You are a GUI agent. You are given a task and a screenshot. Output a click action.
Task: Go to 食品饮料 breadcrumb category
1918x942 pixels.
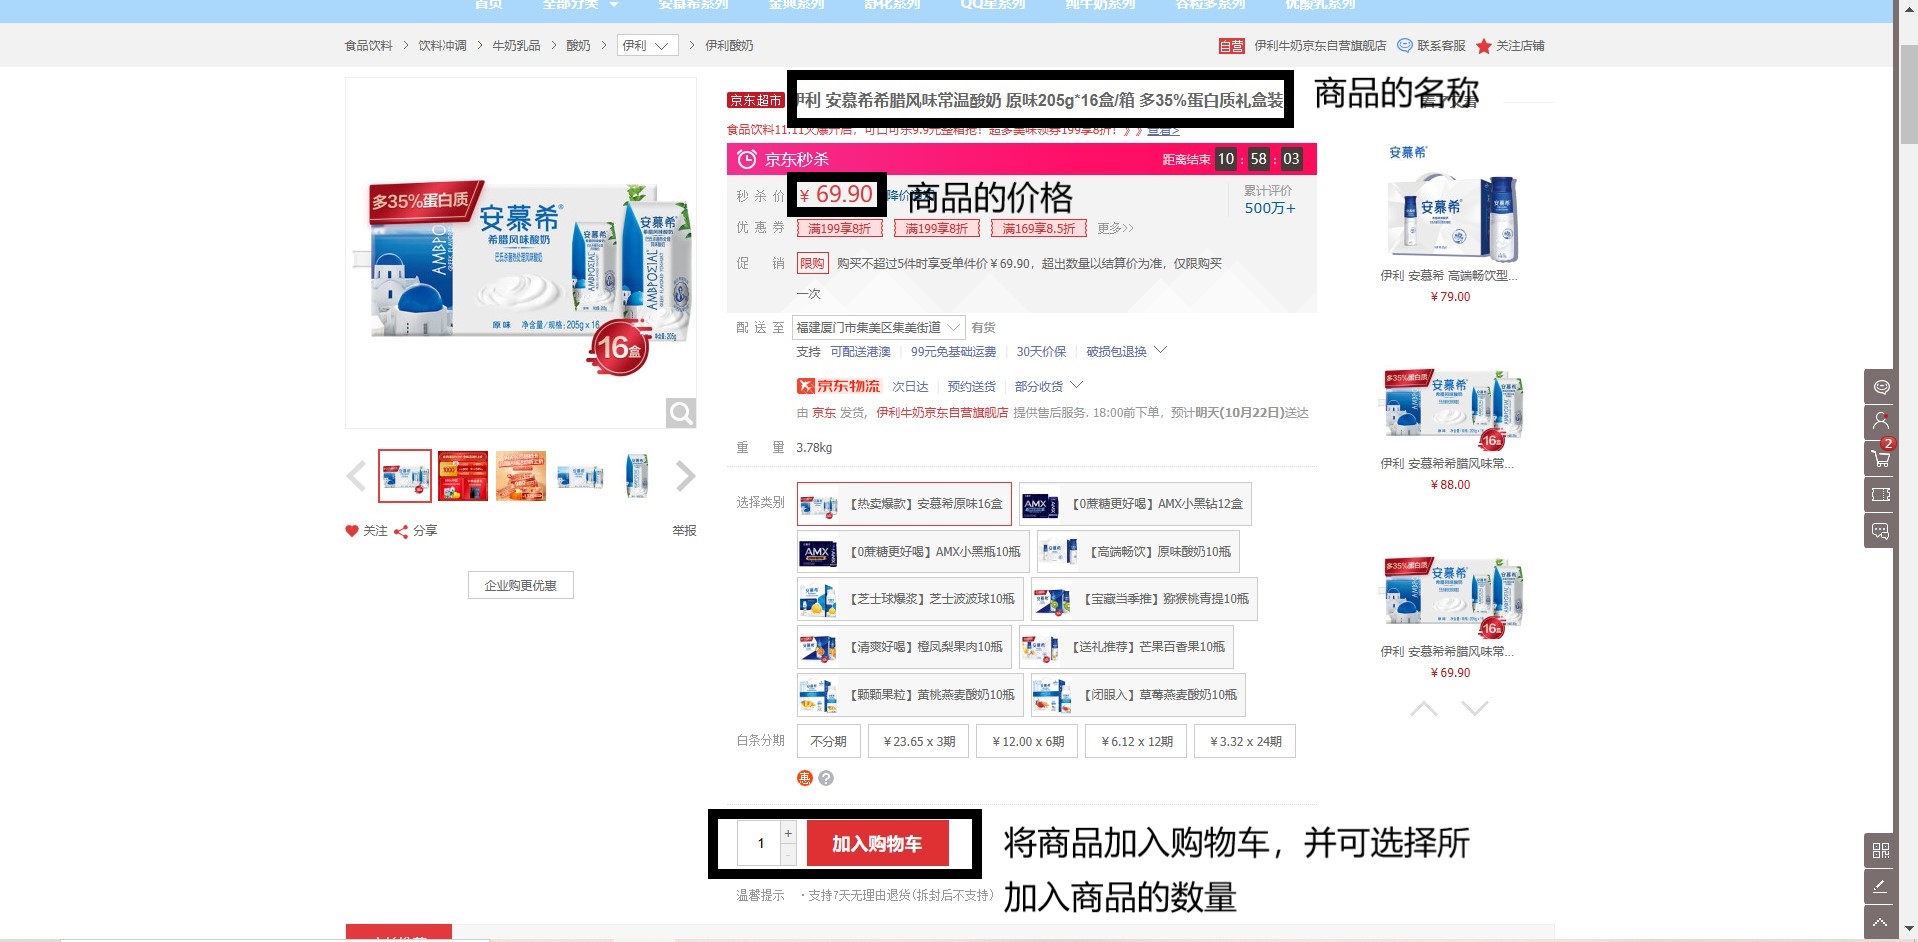tap(369, 46)
